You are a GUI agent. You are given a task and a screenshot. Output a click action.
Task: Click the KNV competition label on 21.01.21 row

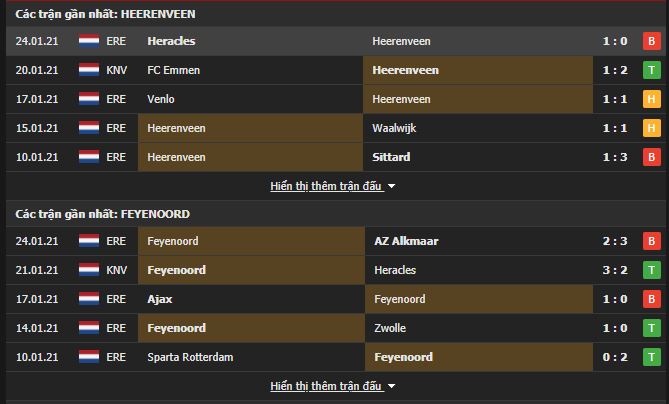[116, 270]
